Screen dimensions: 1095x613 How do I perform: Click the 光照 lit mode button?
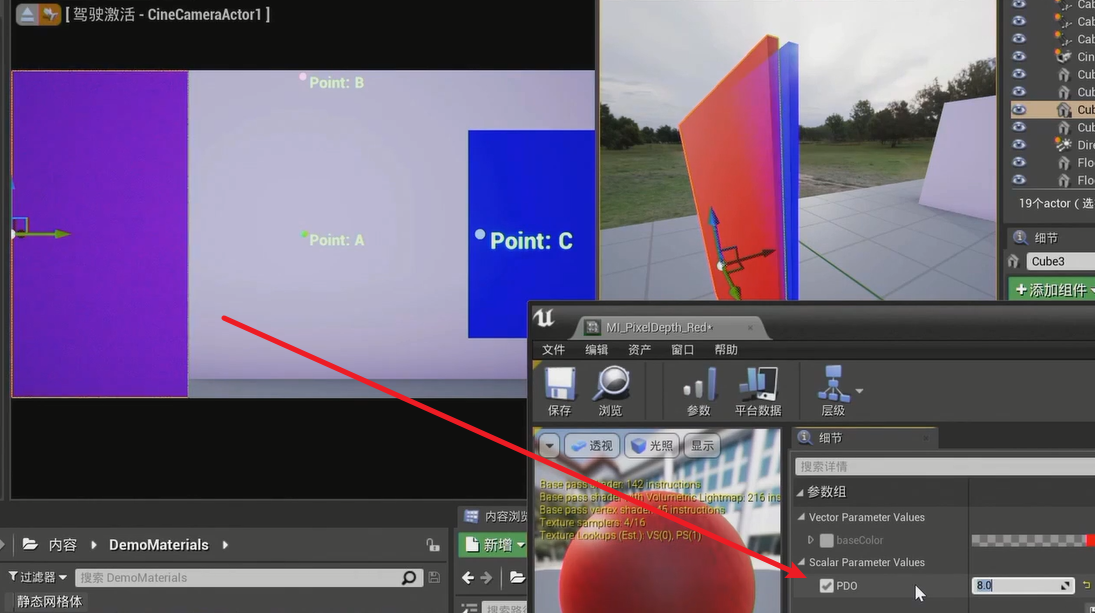pos(652,445)
